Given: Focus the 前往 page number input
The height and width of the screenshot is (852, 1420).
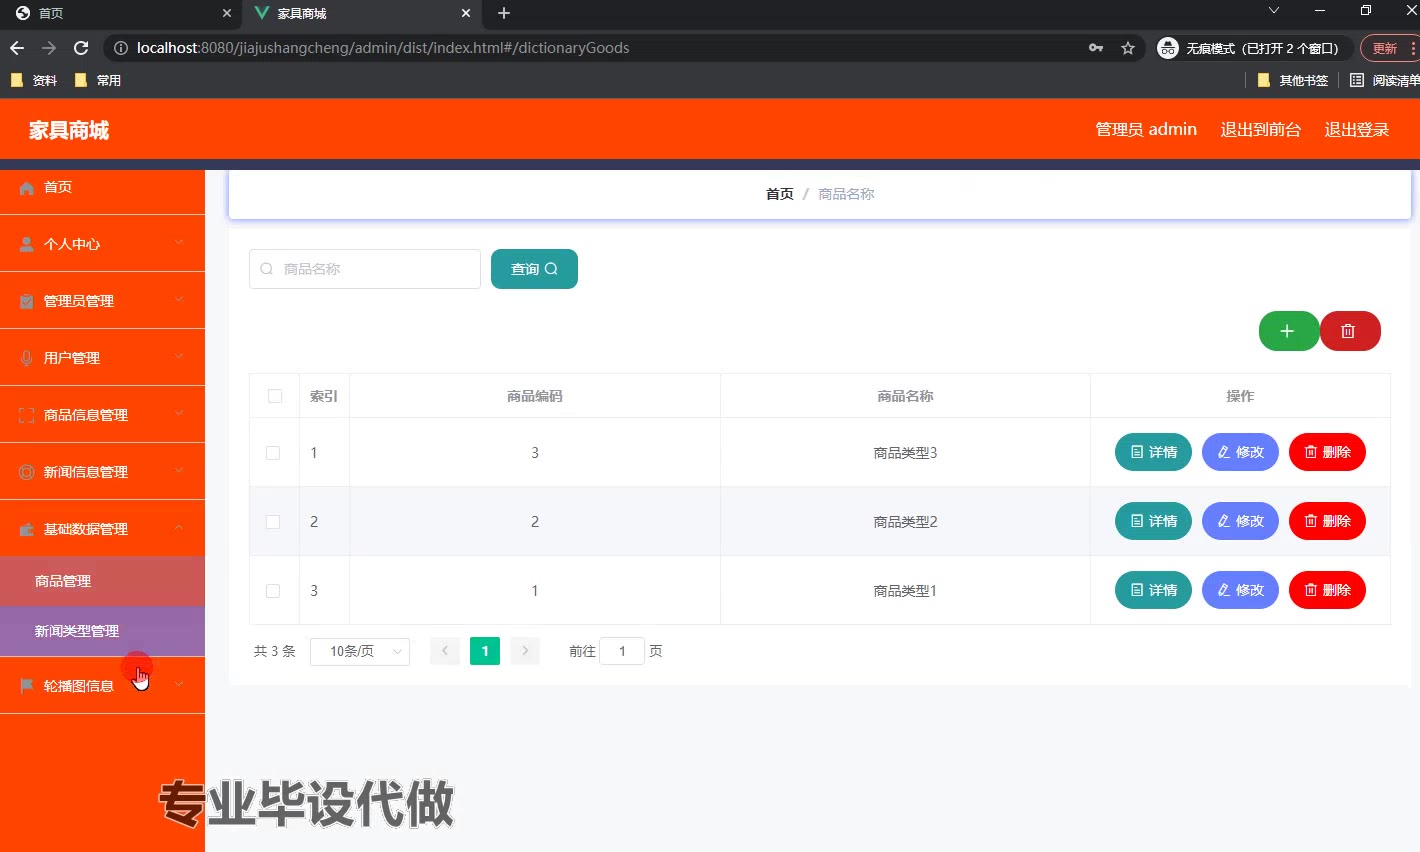Looking at the screenshot, I should pyautogui.click(x=622, y=651).
